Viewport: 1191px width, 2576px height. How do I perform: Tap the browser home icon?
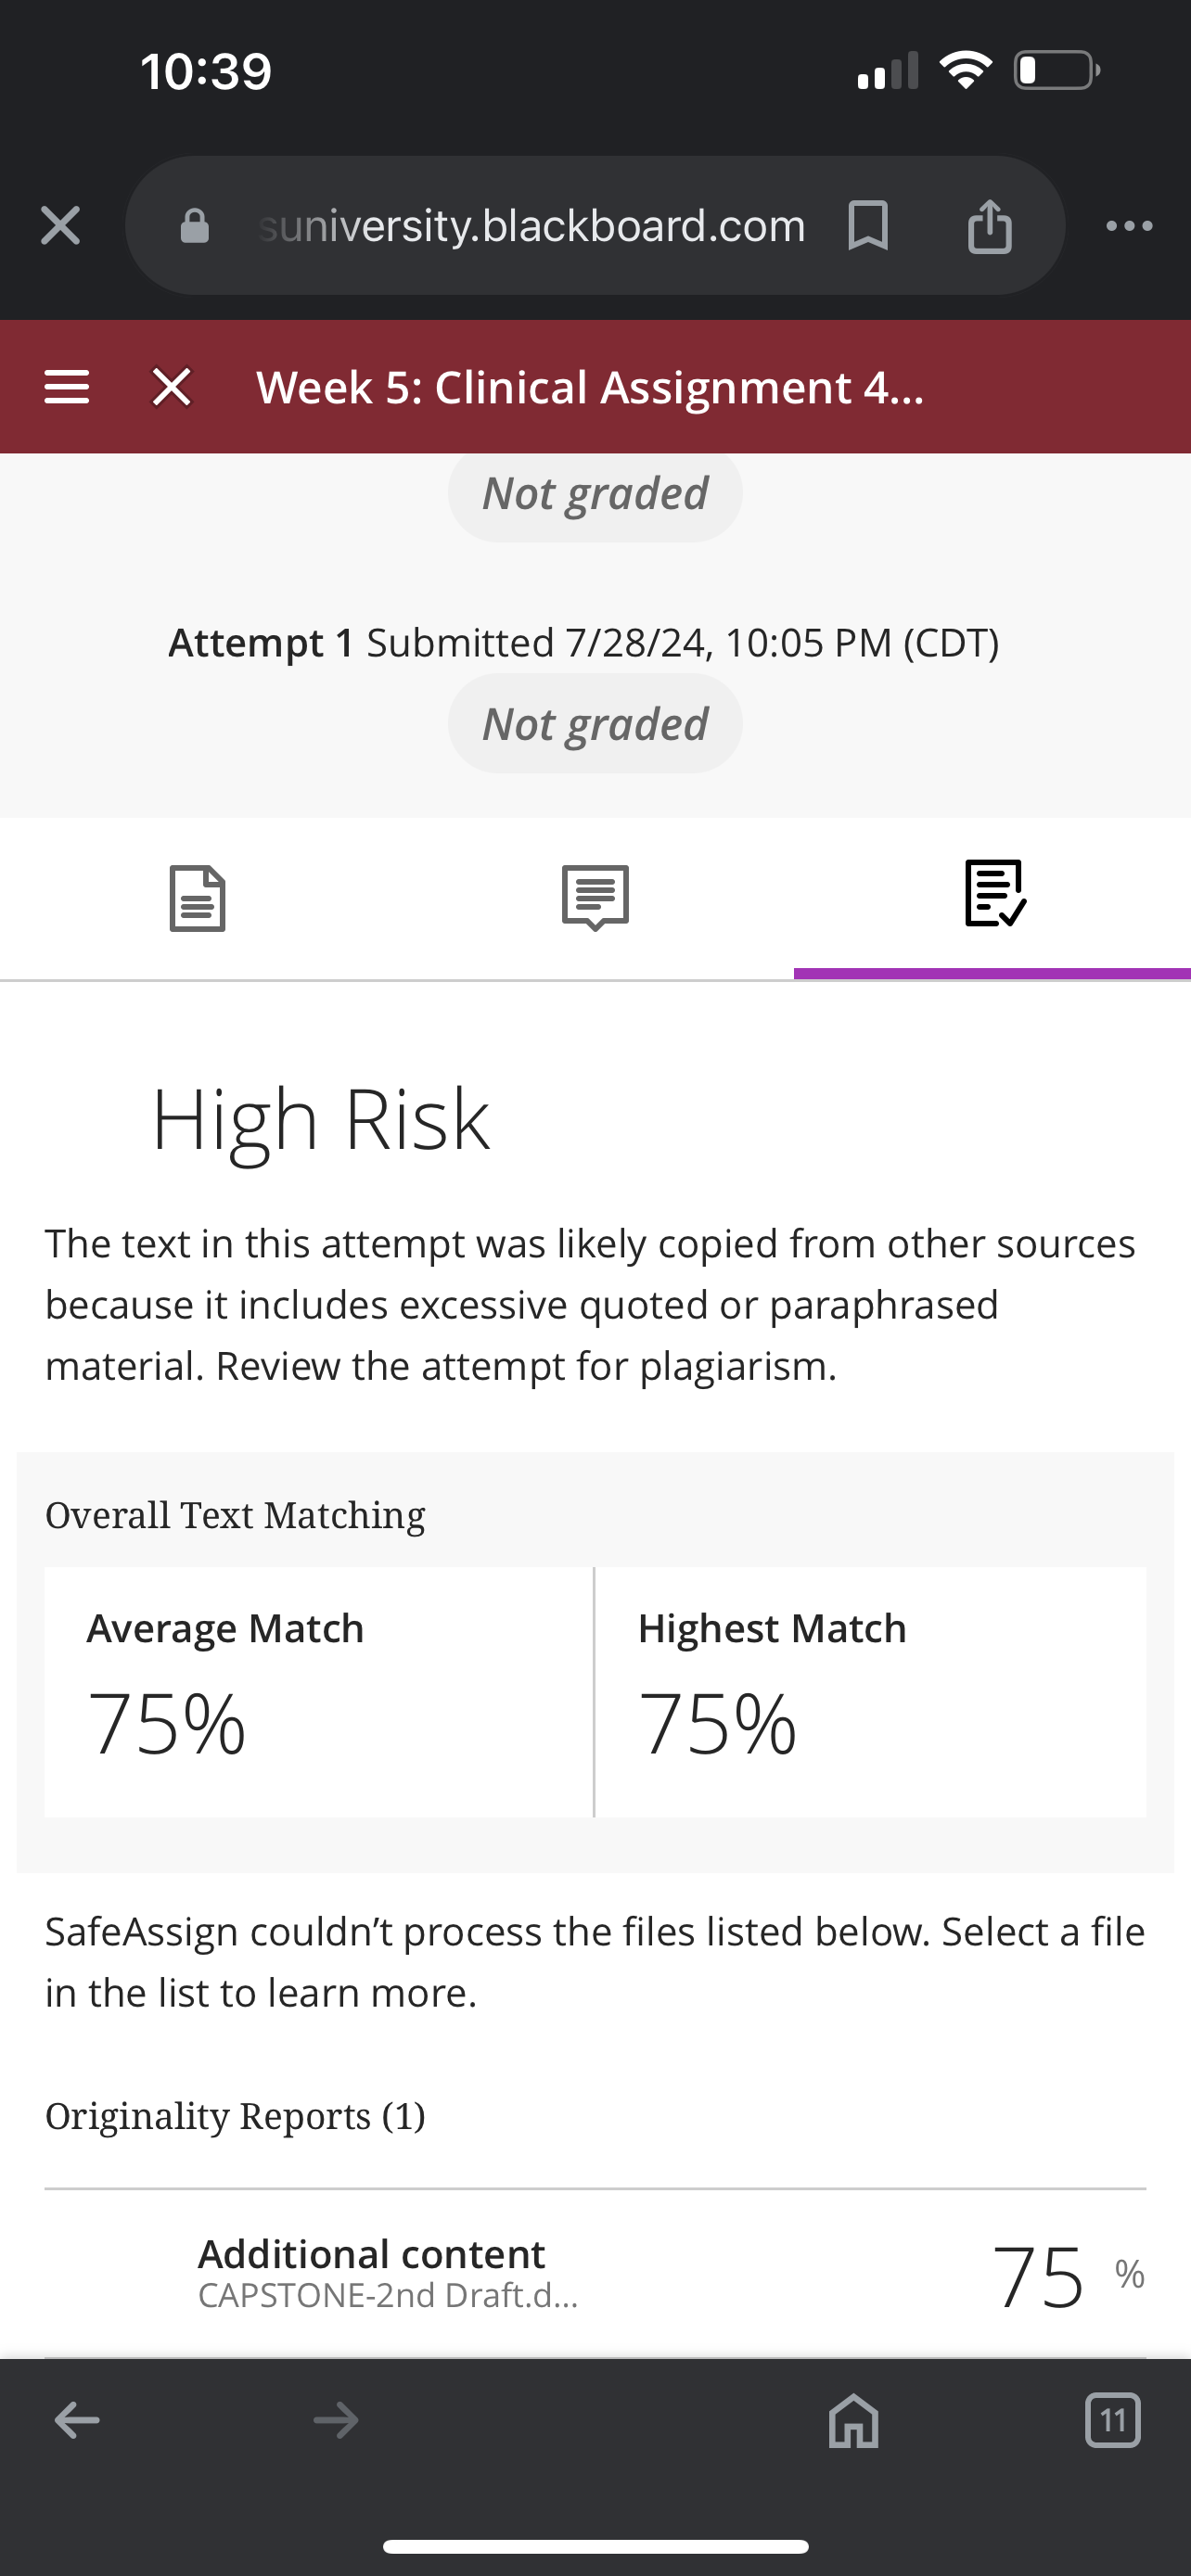854,2421
